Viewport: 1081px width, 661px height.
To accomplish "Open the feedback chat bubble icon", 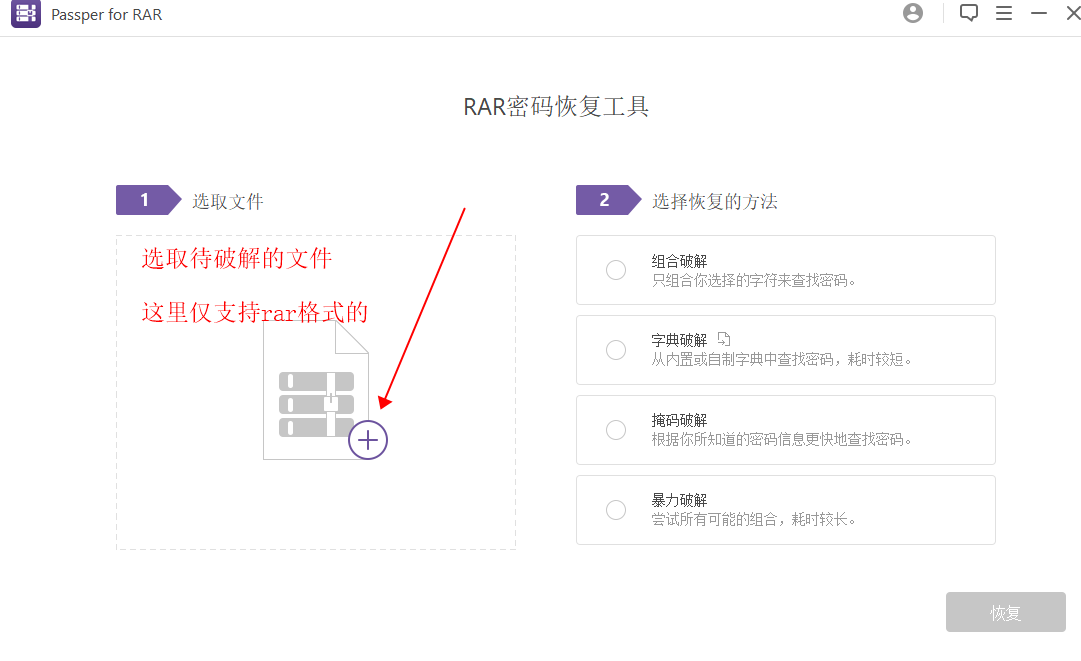I will (x=968, y=14).
